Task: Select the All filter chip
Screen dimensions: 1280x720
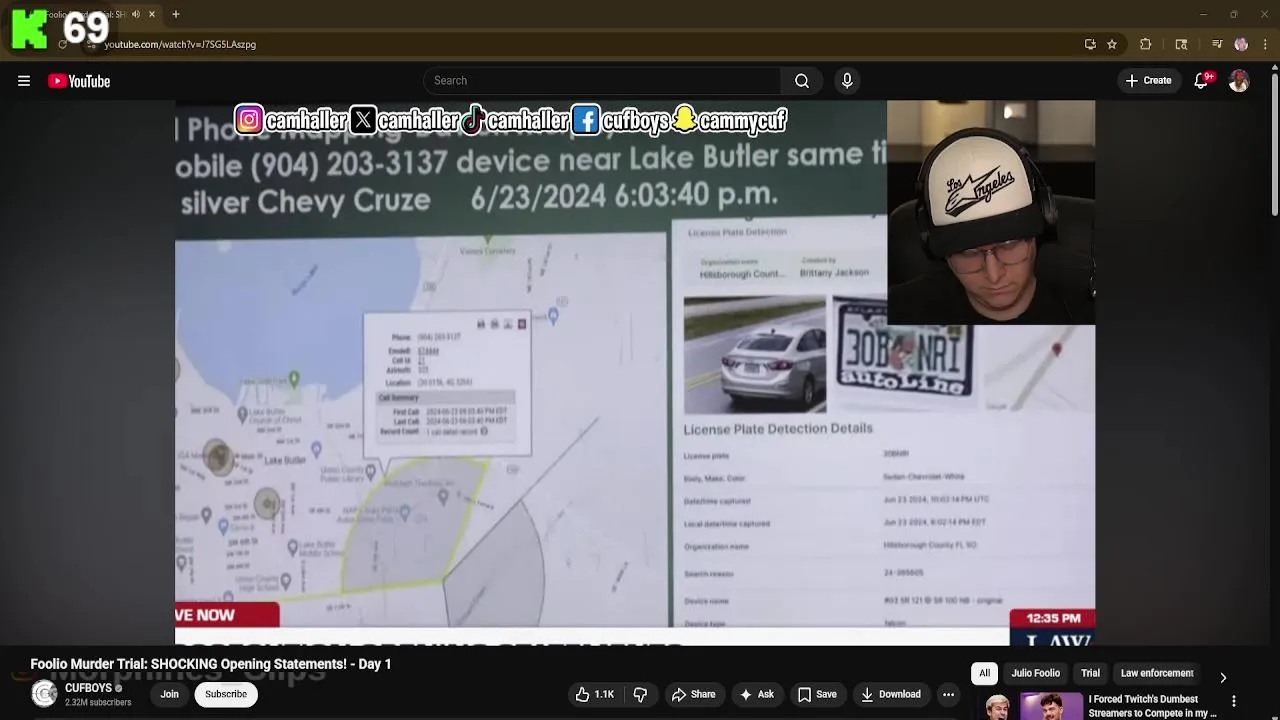Action: click(984, 673)
